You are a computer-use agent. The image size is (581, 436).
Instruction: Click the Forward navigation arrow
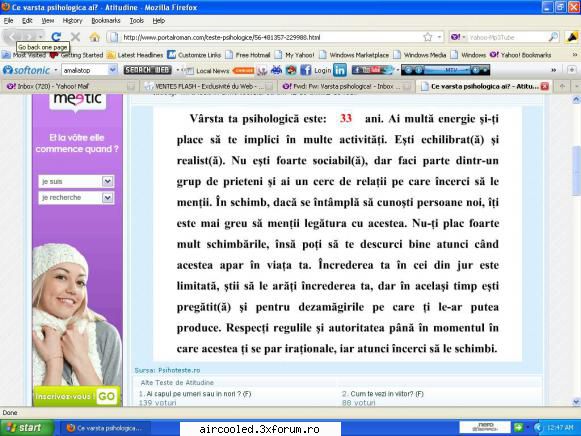click(x=28, y=37)
